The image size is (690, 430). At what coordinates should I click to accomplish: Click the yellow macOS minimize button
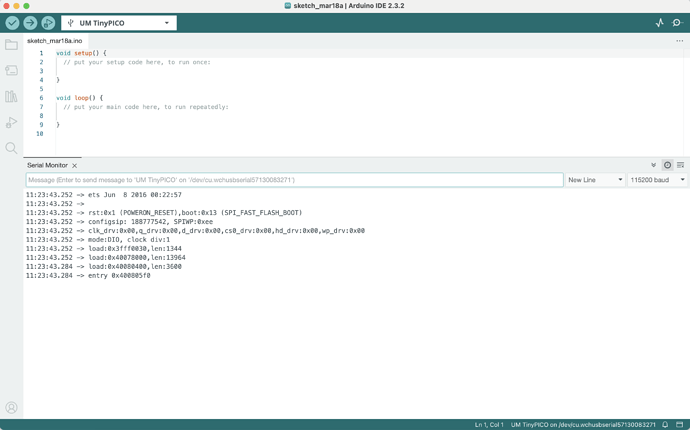click(16, 6)
